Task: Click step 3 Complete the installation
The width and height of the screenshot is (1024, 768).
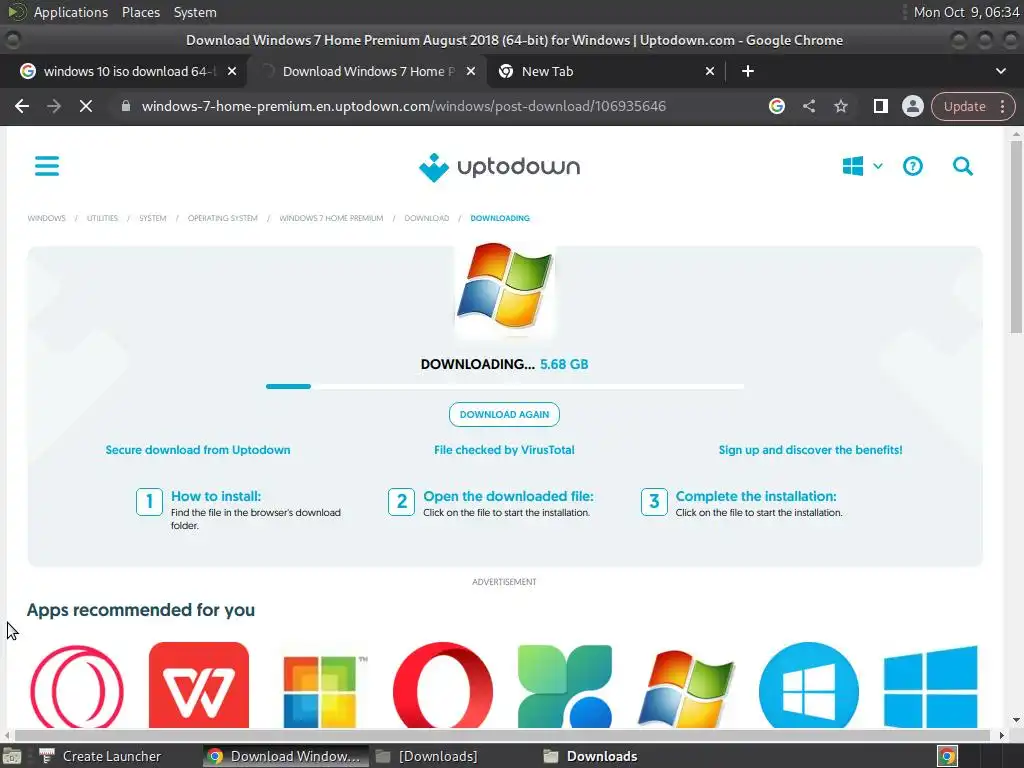Action: tap(742, 504)
